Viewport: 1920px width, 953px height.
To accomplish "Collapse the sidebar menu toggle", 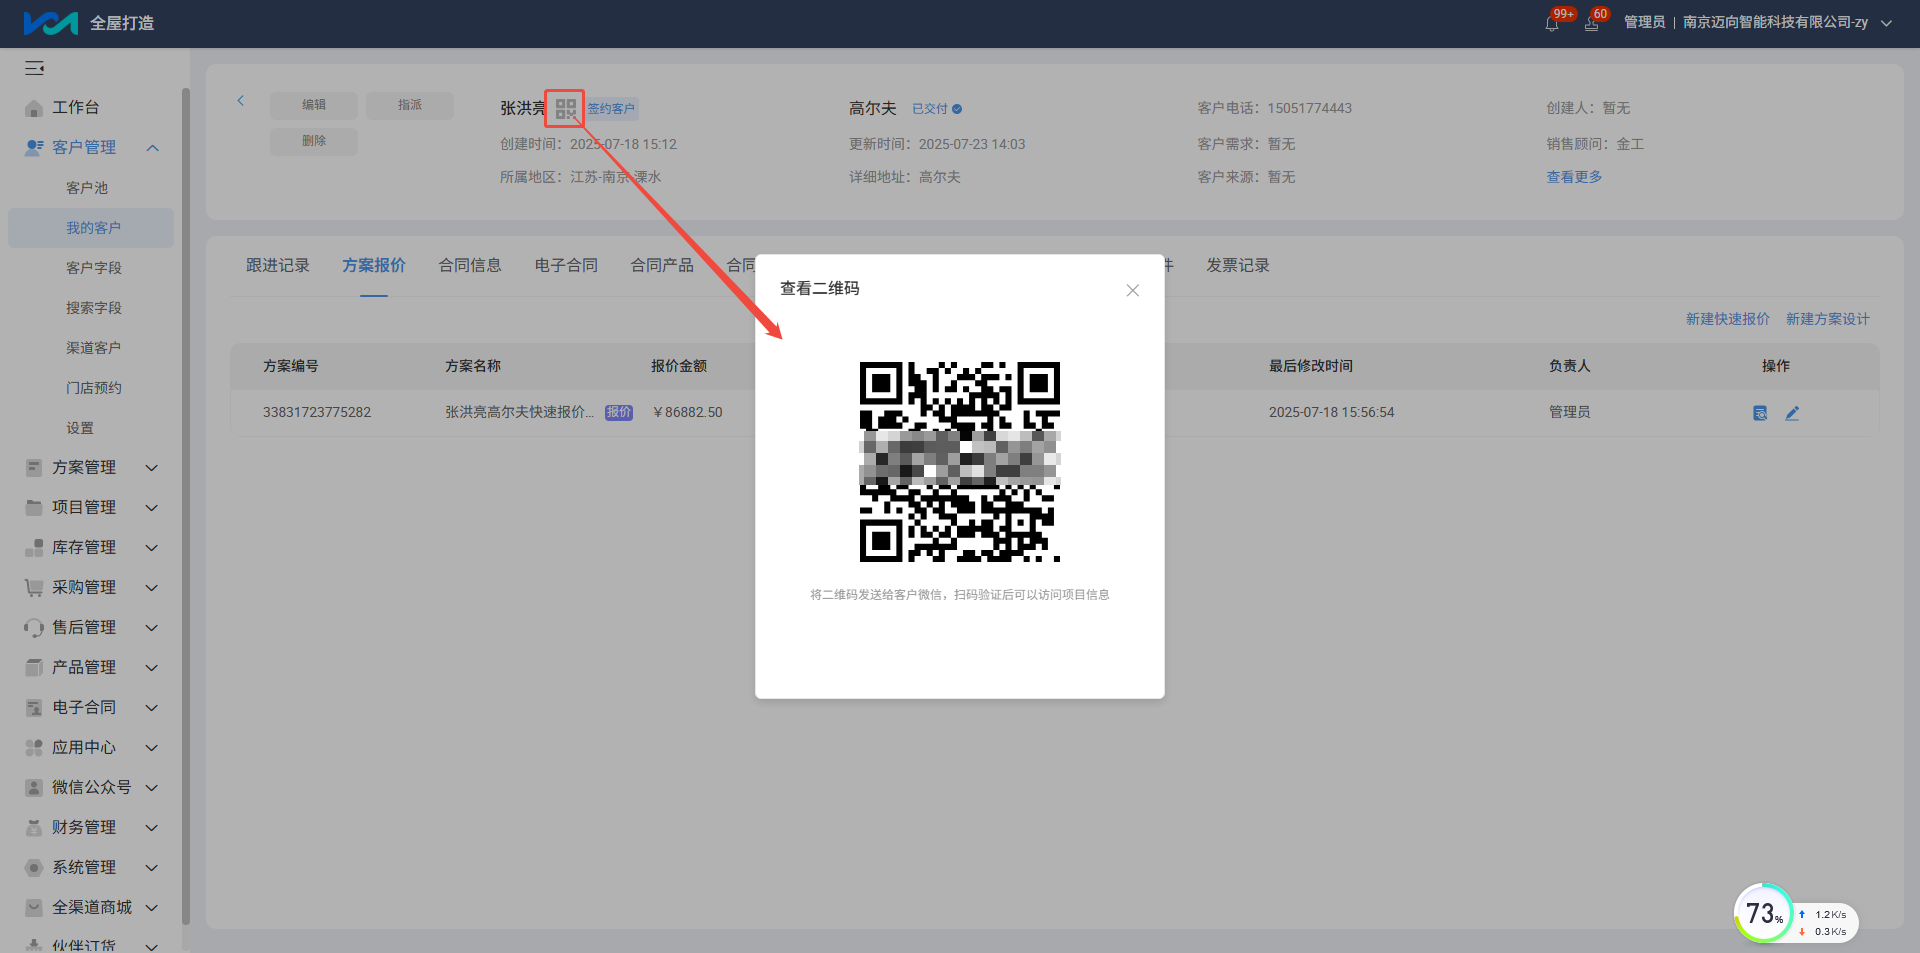I will 34,68.
